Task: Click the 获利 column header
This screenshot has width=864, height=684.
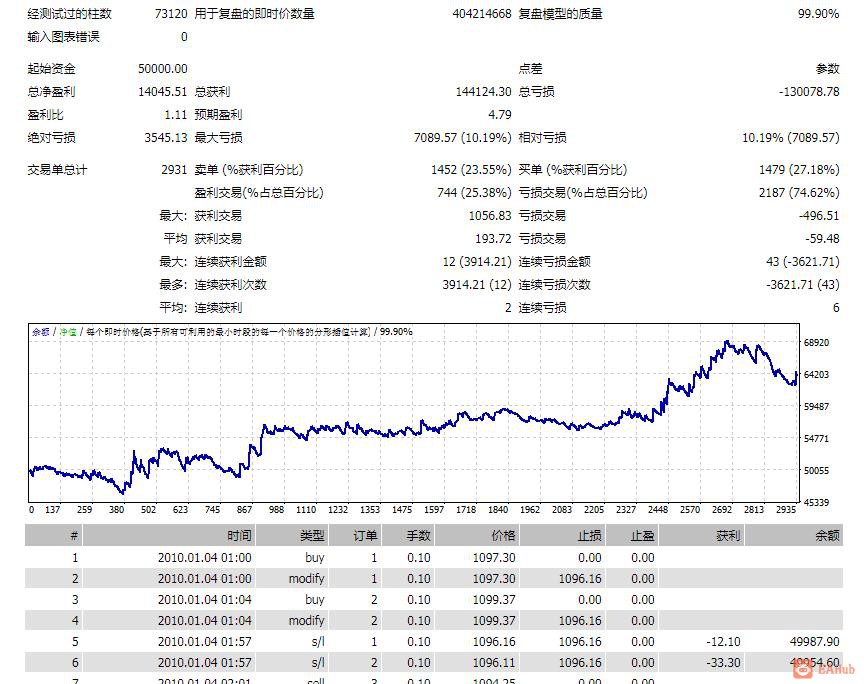Action: [x=727, y=535]
